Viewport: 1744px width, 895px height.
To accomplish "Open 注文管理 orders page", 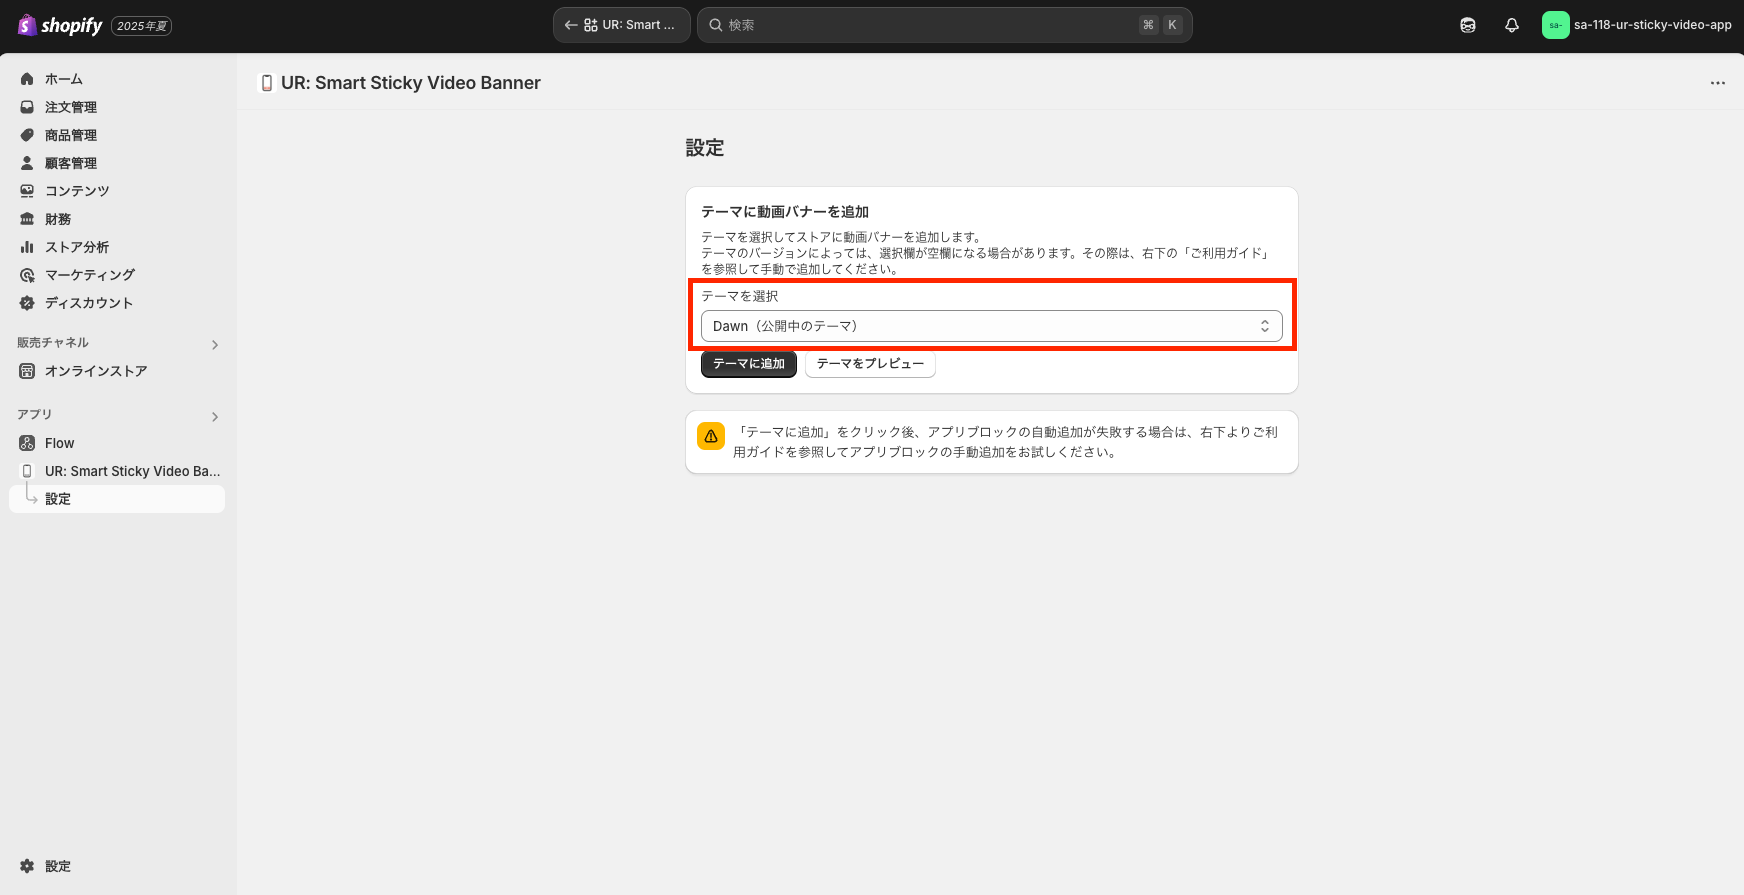I will (x=70, y=107).
